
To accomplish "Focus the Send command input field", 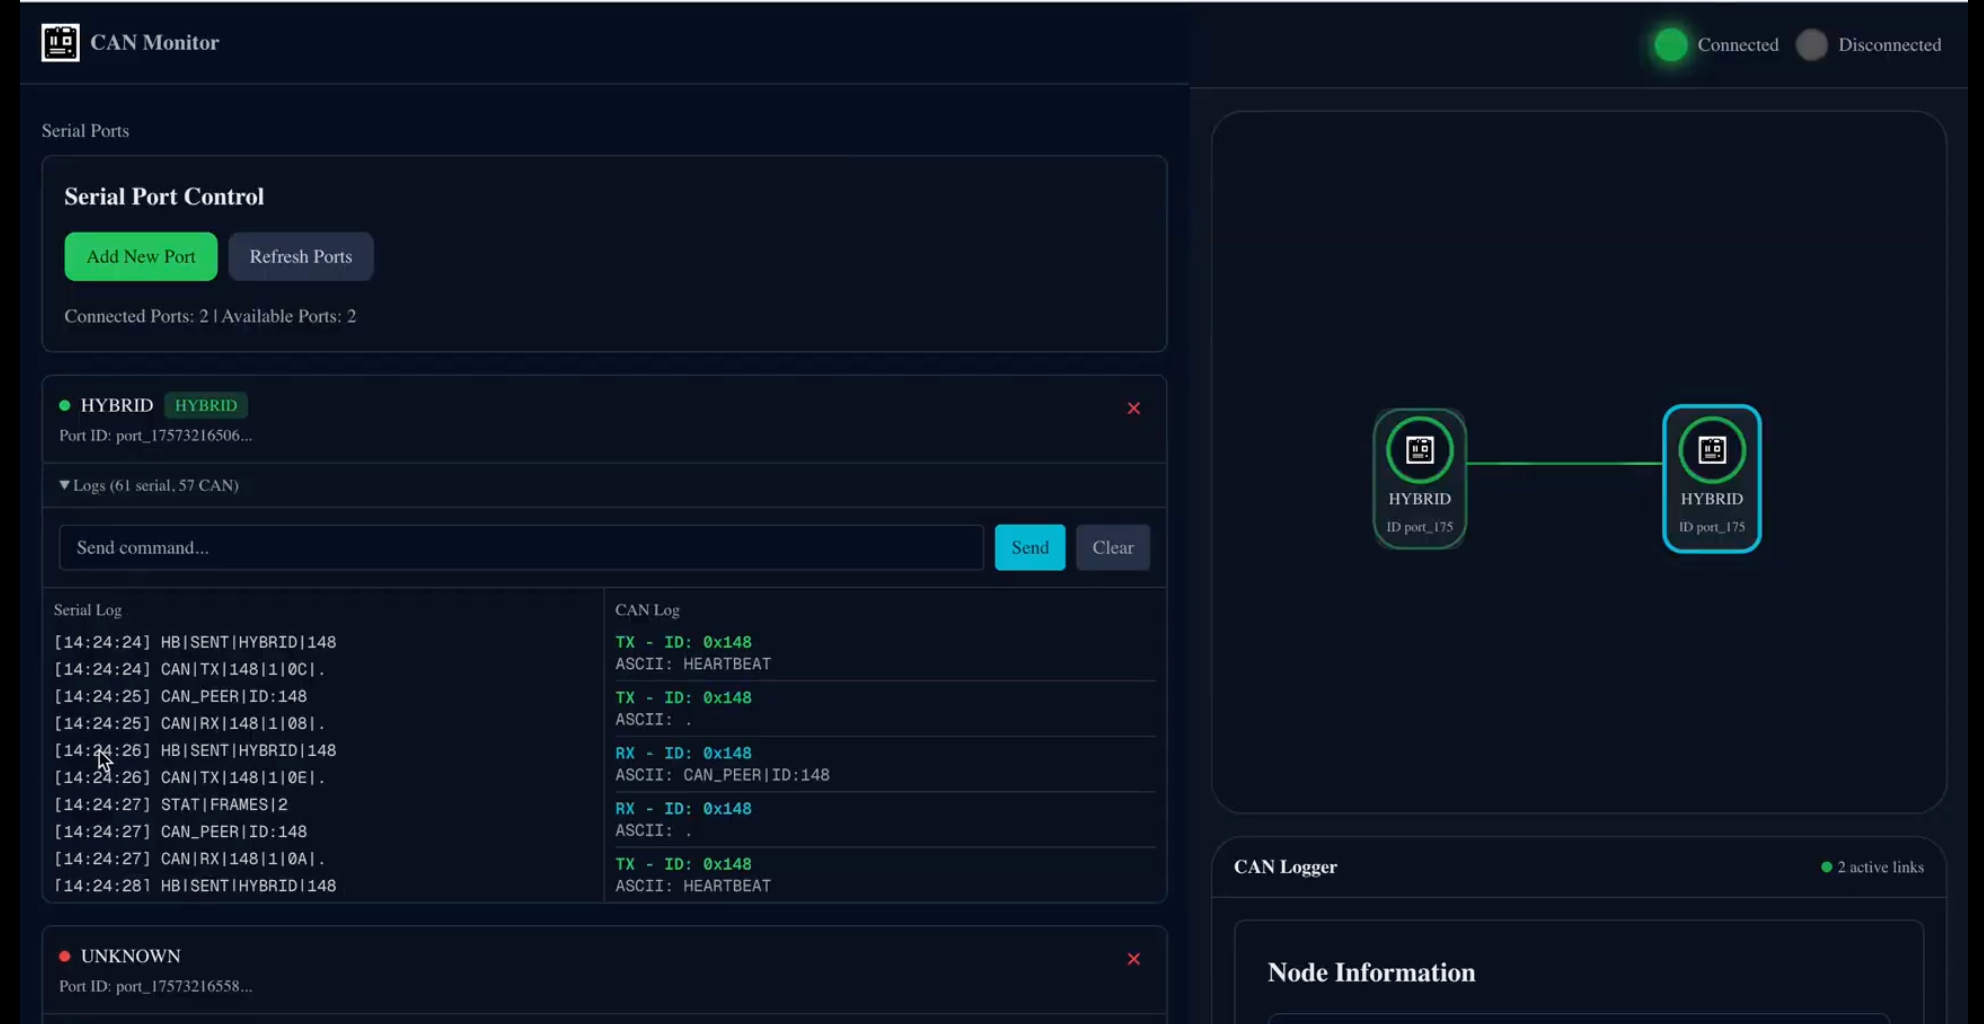I will click(521, 547).
